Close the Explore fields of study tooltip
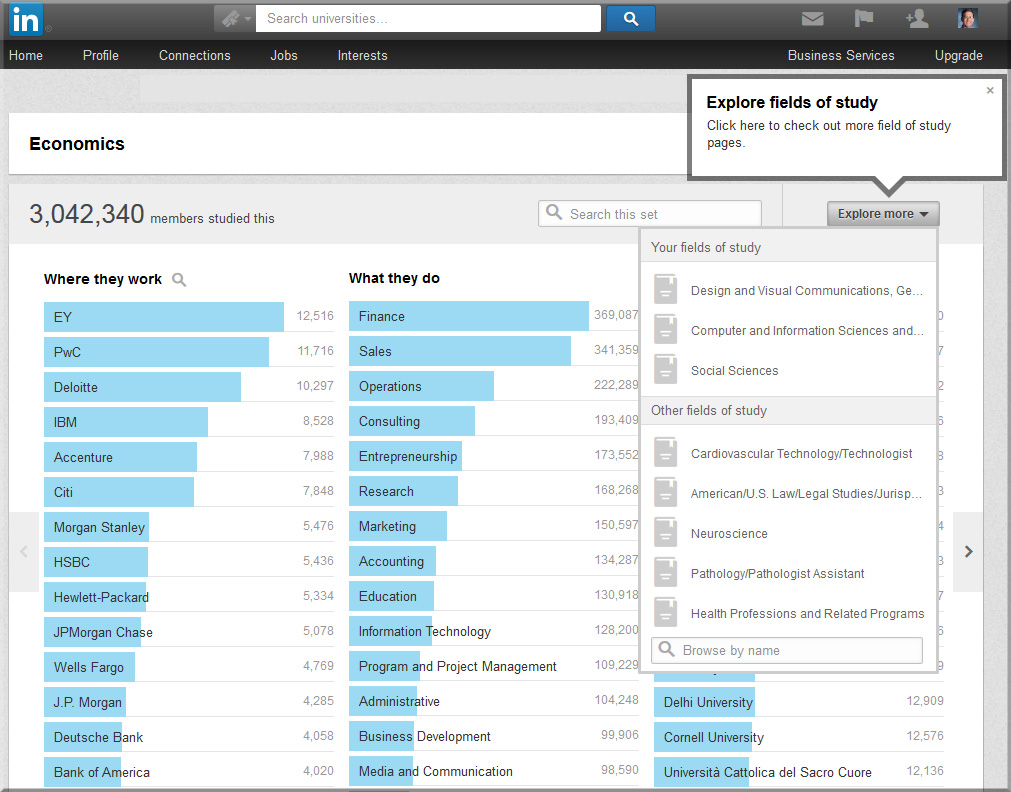Screen dimensions: 1011x792 [990, 90]
